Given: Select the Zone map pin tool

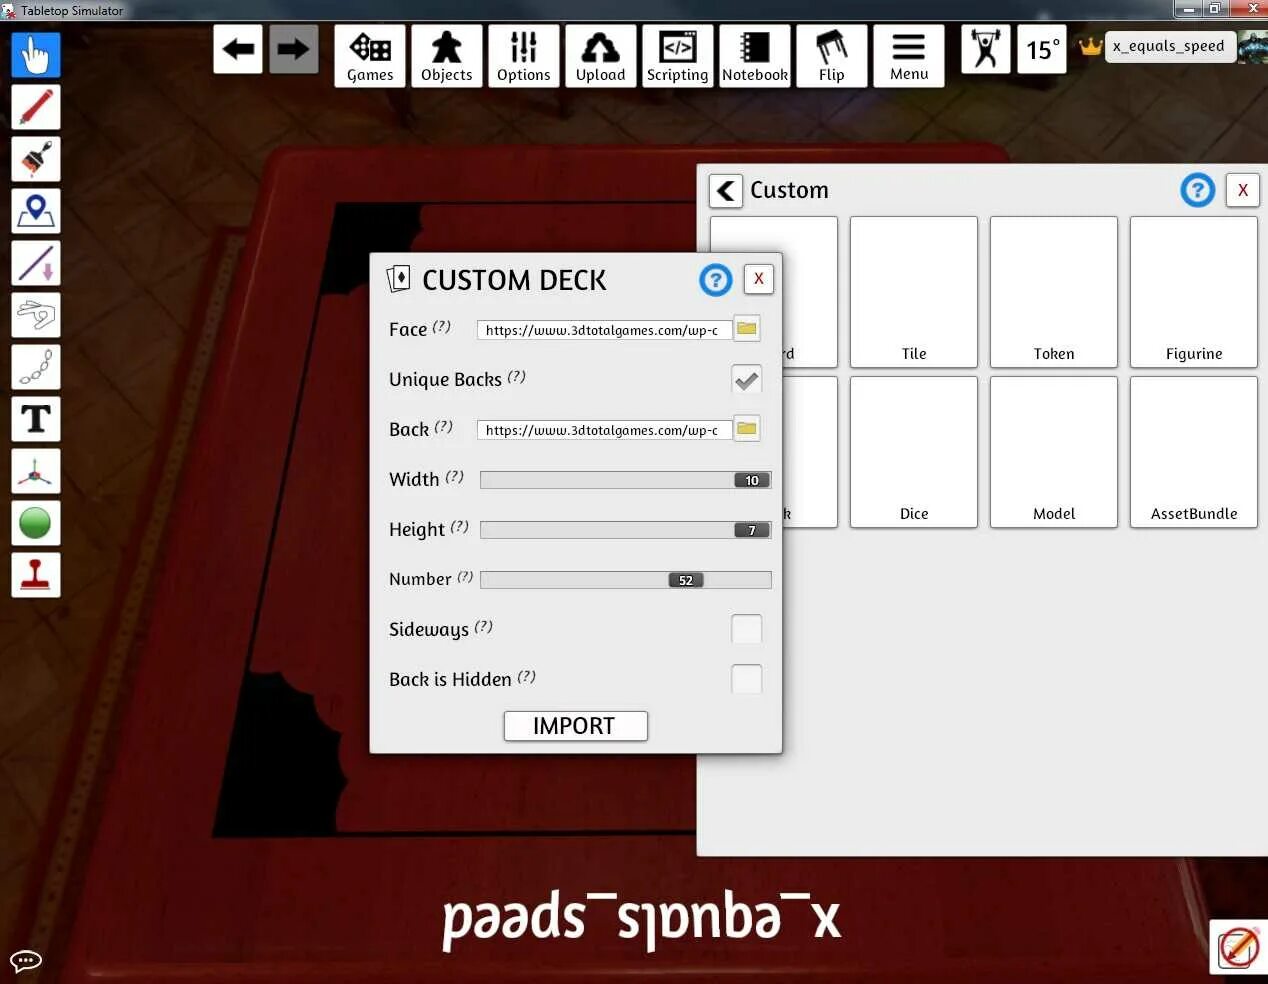Looking at the screenshot, I should click(36, 211).
